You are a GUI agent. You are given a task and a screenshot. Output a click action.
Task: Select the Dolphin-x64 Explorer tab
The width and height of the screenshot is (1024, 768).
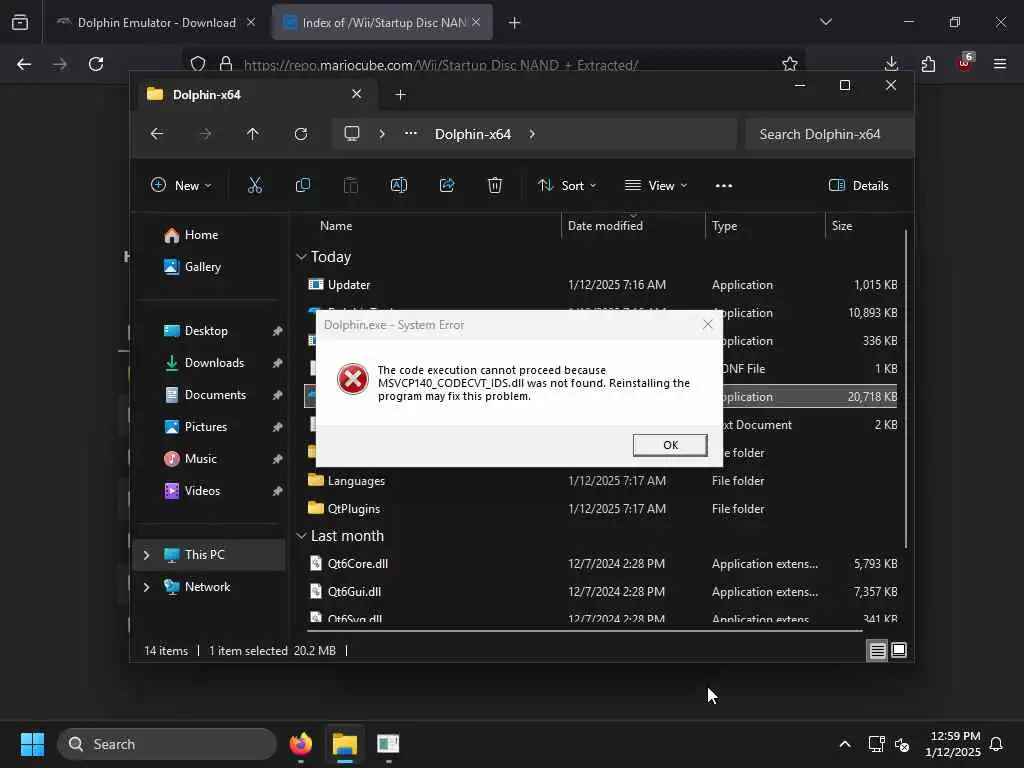pyautogui.click(x=255, y=95)
